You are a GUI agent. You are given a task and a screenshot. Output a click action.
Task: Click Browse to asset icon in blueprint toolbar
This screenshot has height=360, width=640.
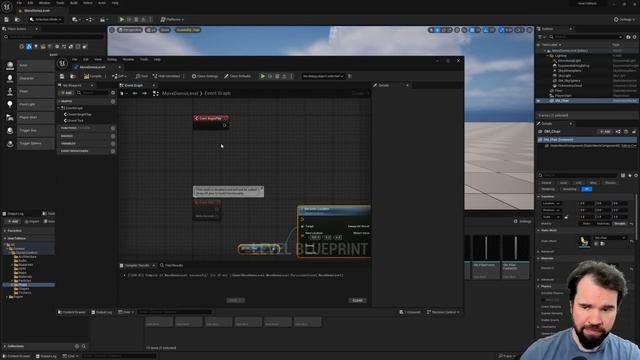coord(73,76)
